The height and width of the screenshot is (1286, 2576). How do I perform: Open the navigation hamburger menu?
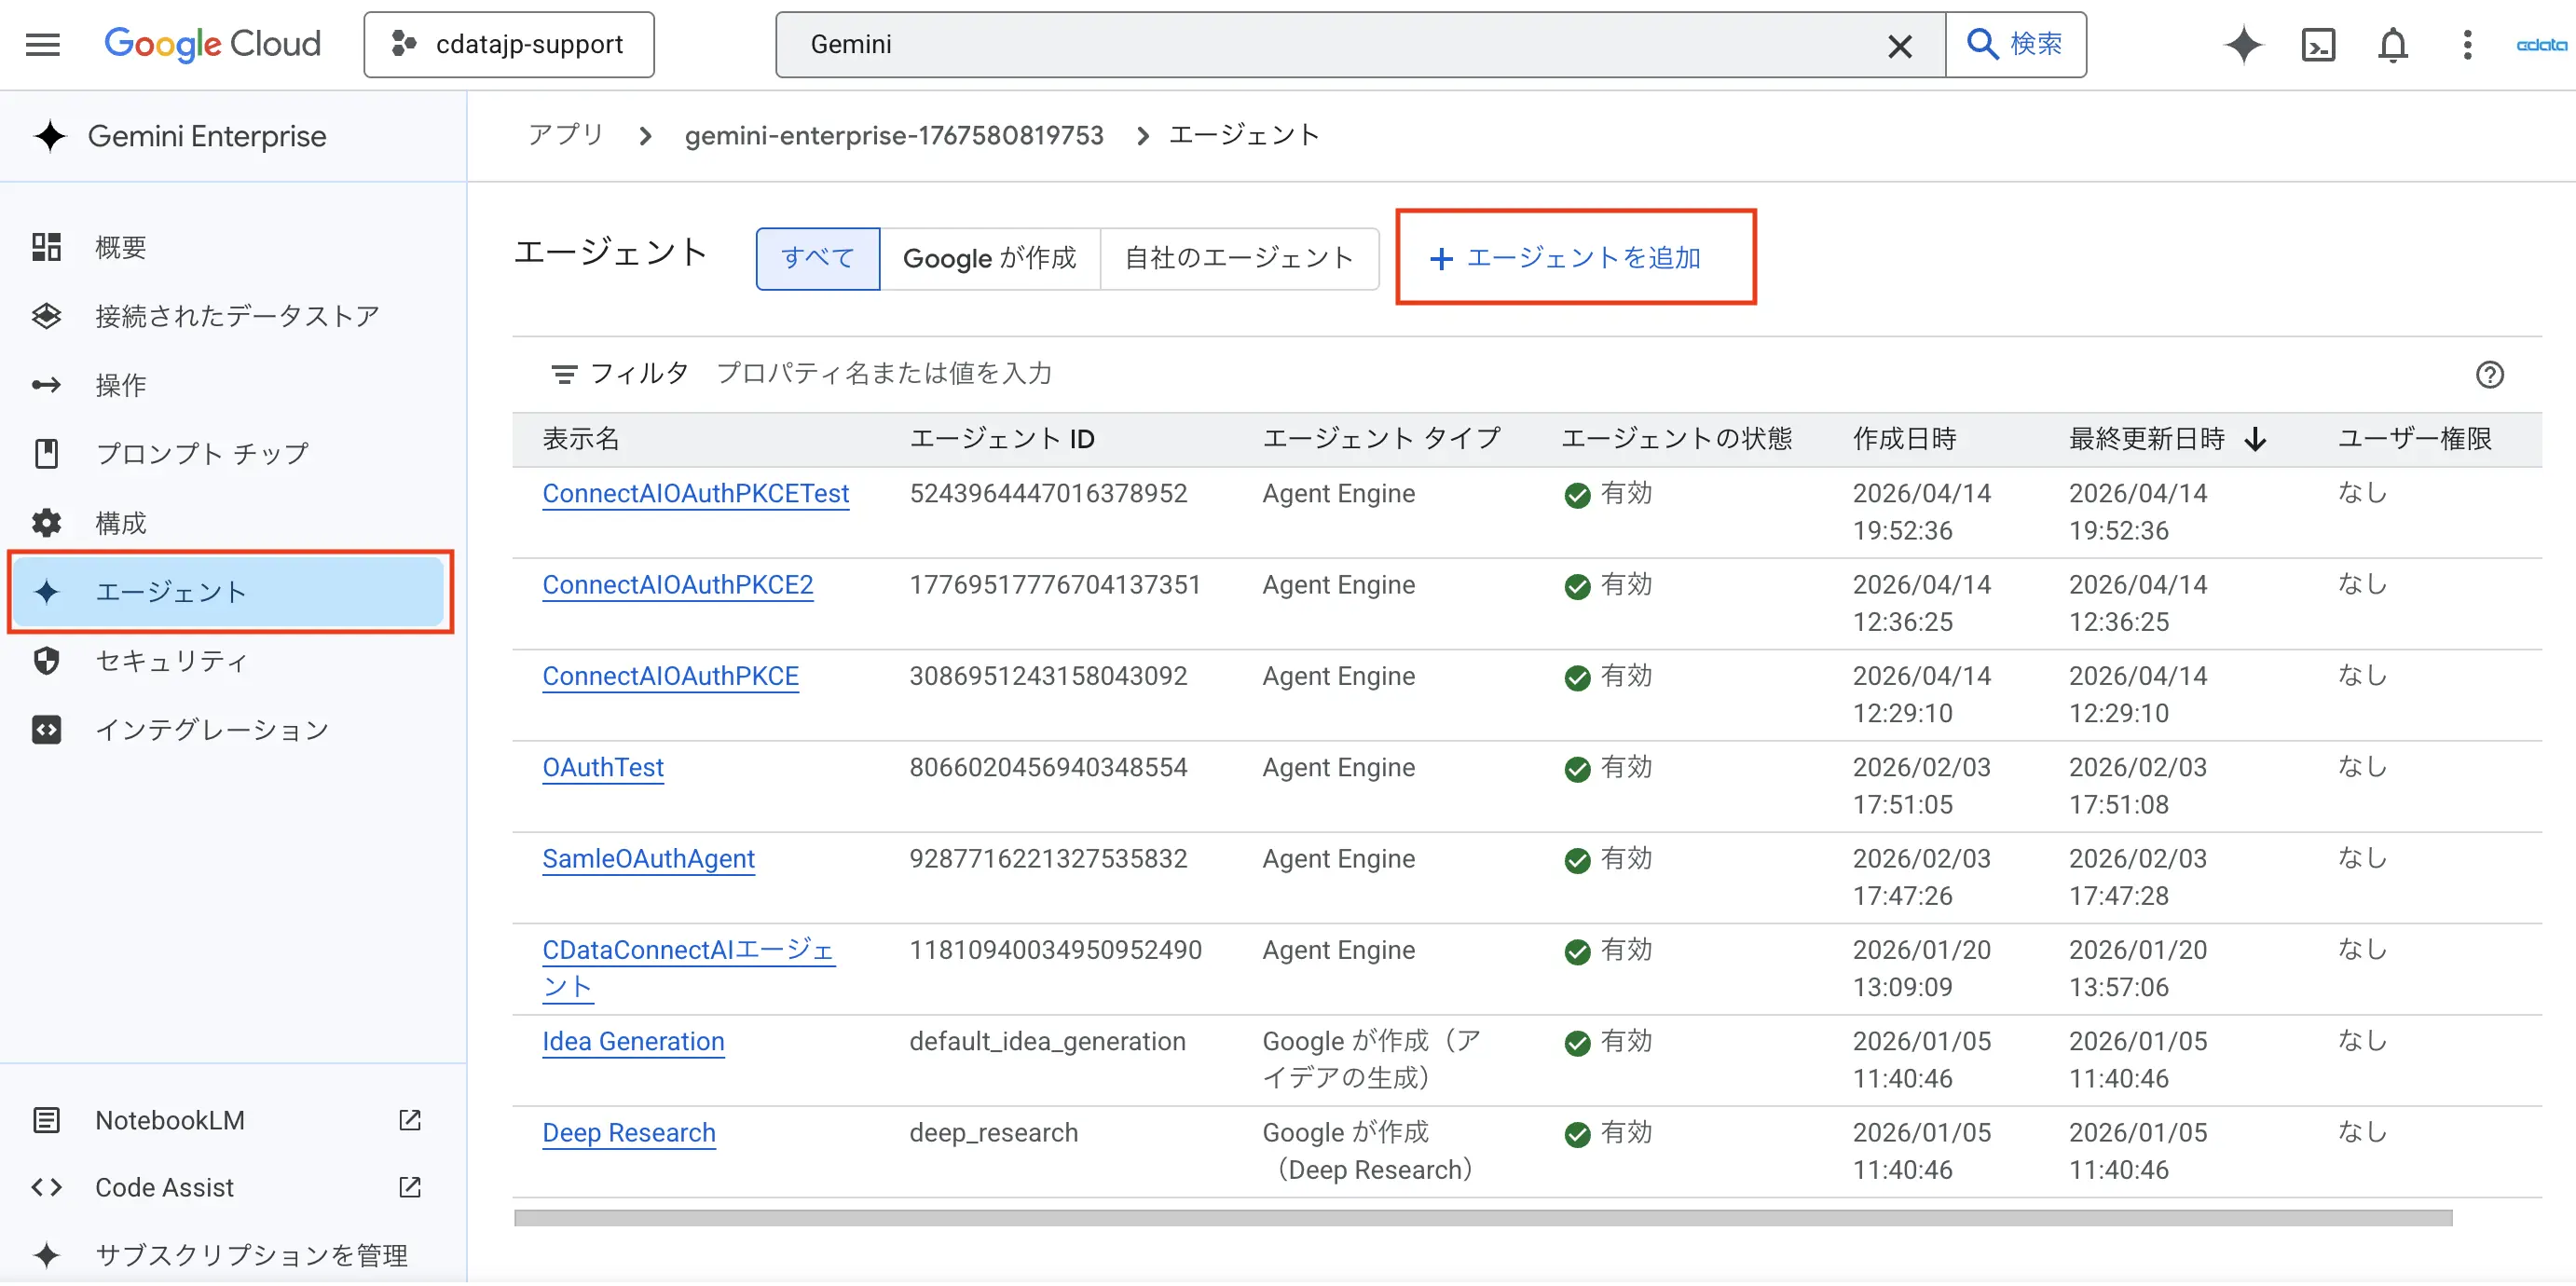tap(42, 44)
